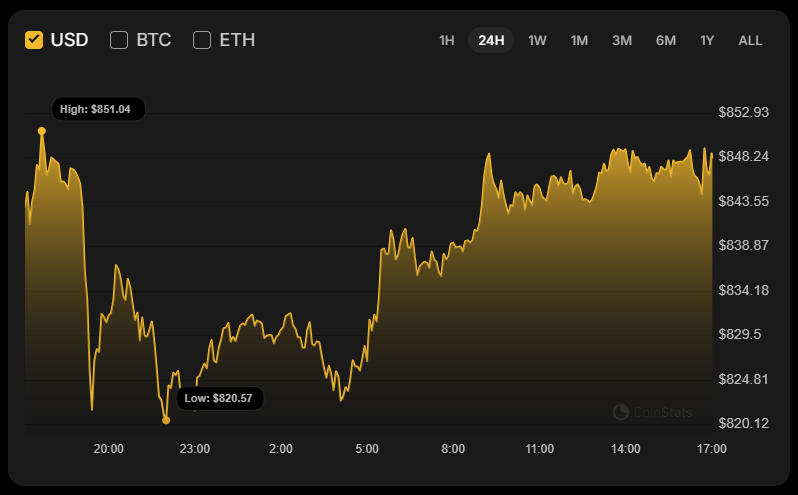Viewport: 798px width, 495px height.
Task: Show the 1M time range
Action: (579, 40)
